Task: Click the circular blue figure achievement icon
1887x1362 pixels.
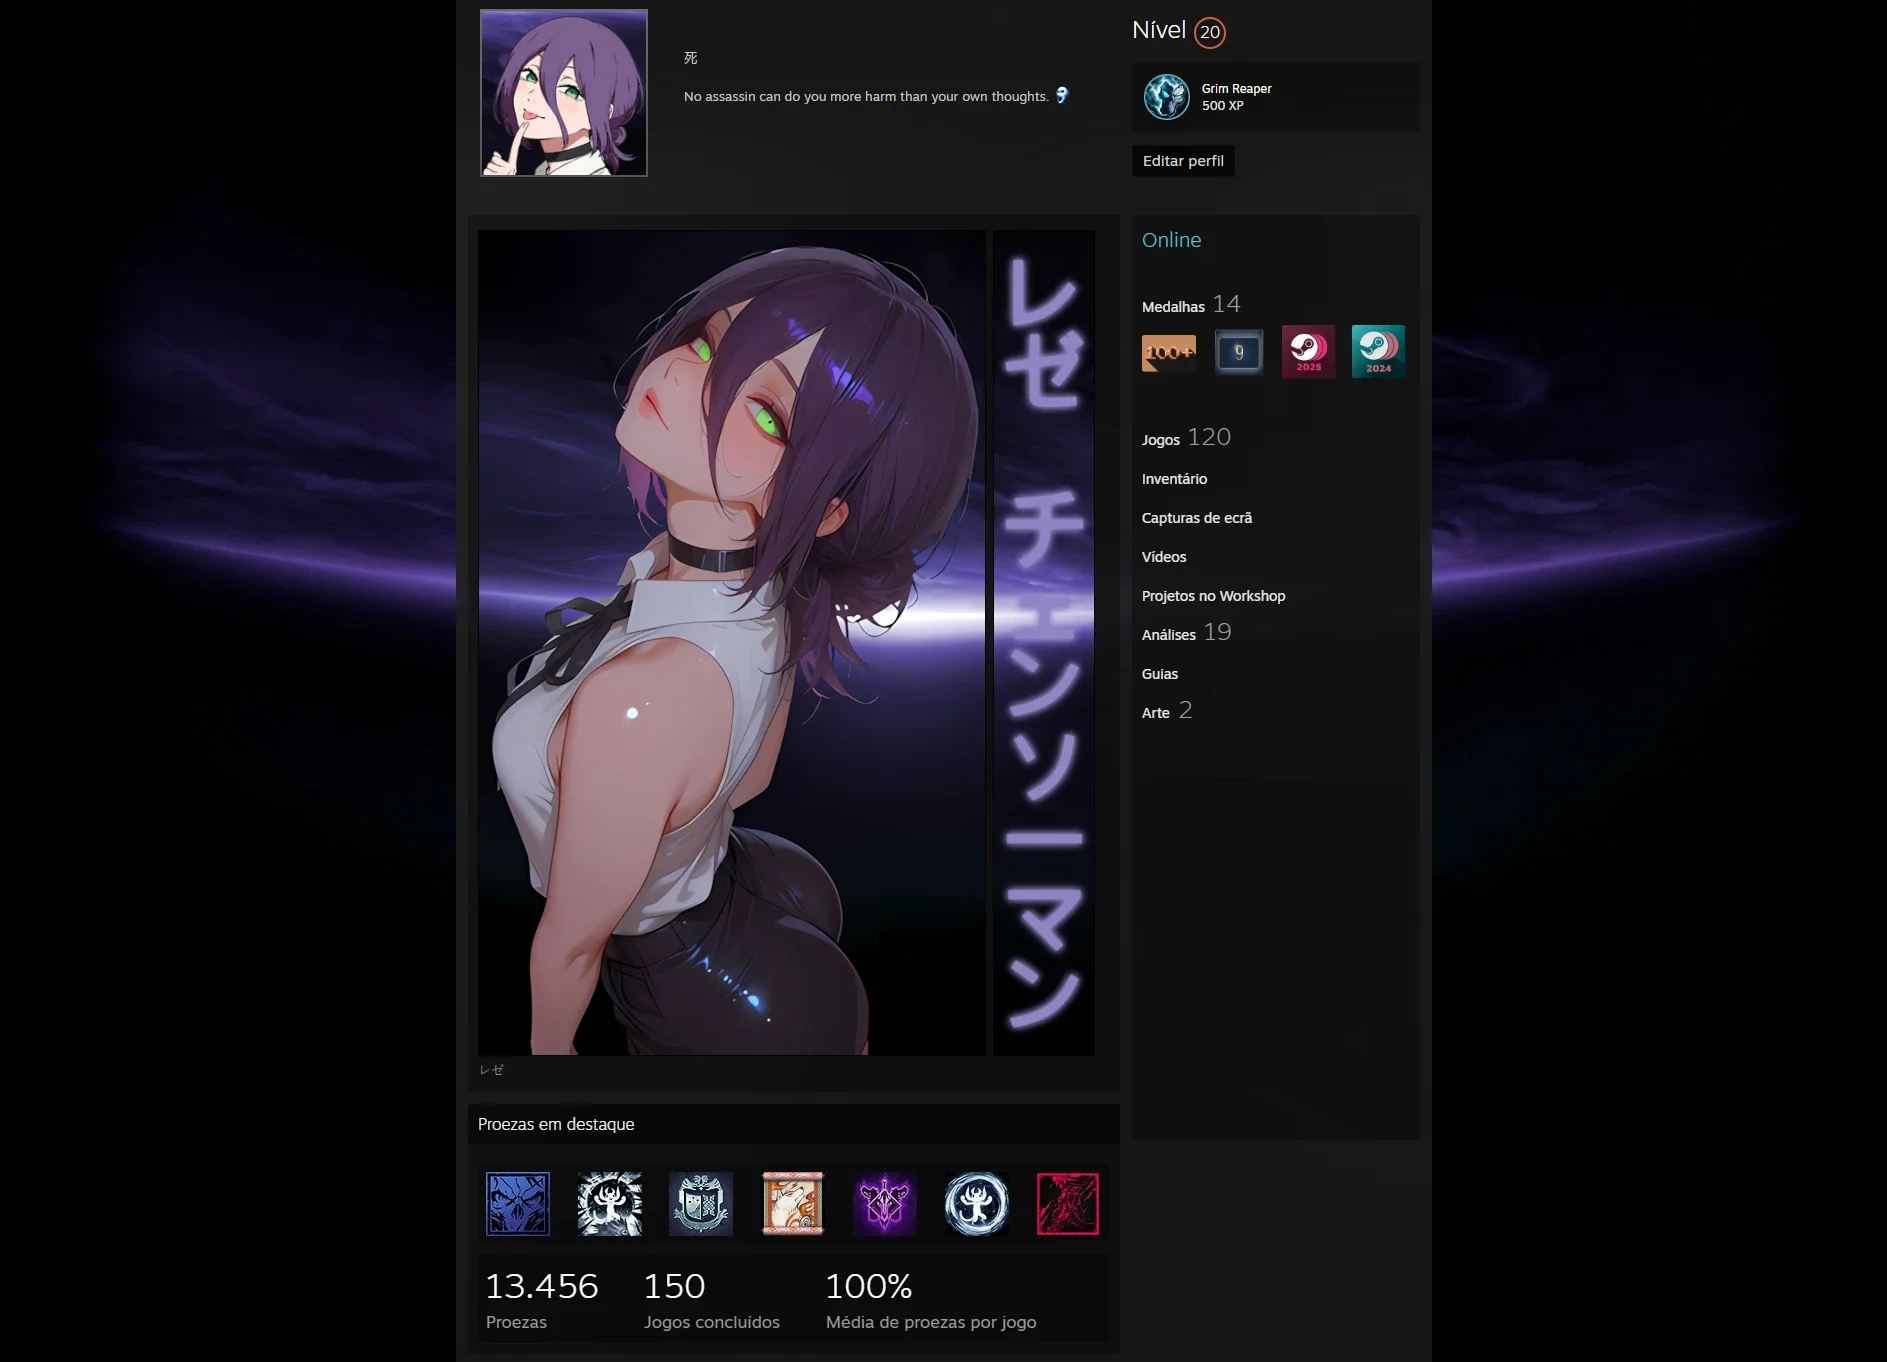Action: pos(977,1204)
